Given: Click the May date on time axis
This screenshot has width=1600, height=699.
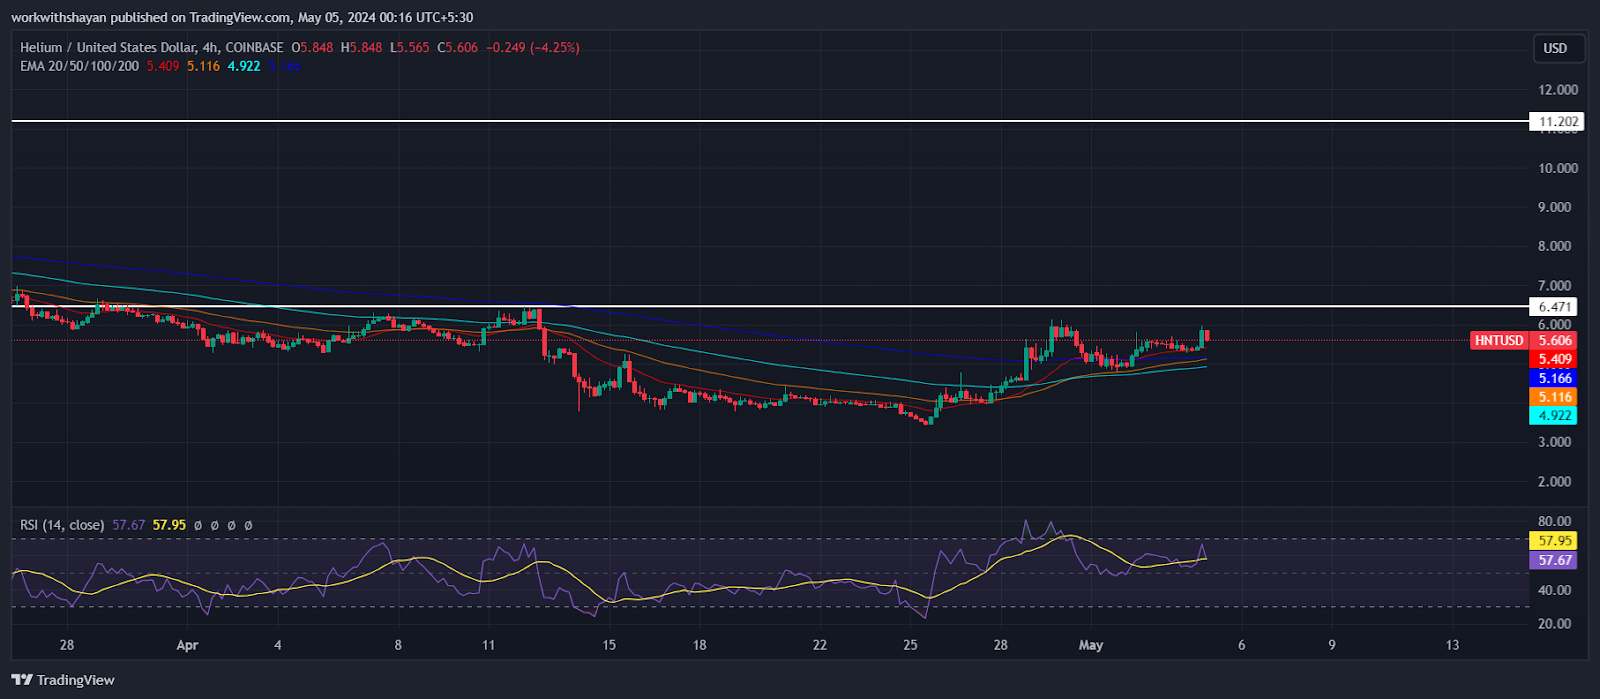Looking at the screenshot, I should pos(1091,645).
